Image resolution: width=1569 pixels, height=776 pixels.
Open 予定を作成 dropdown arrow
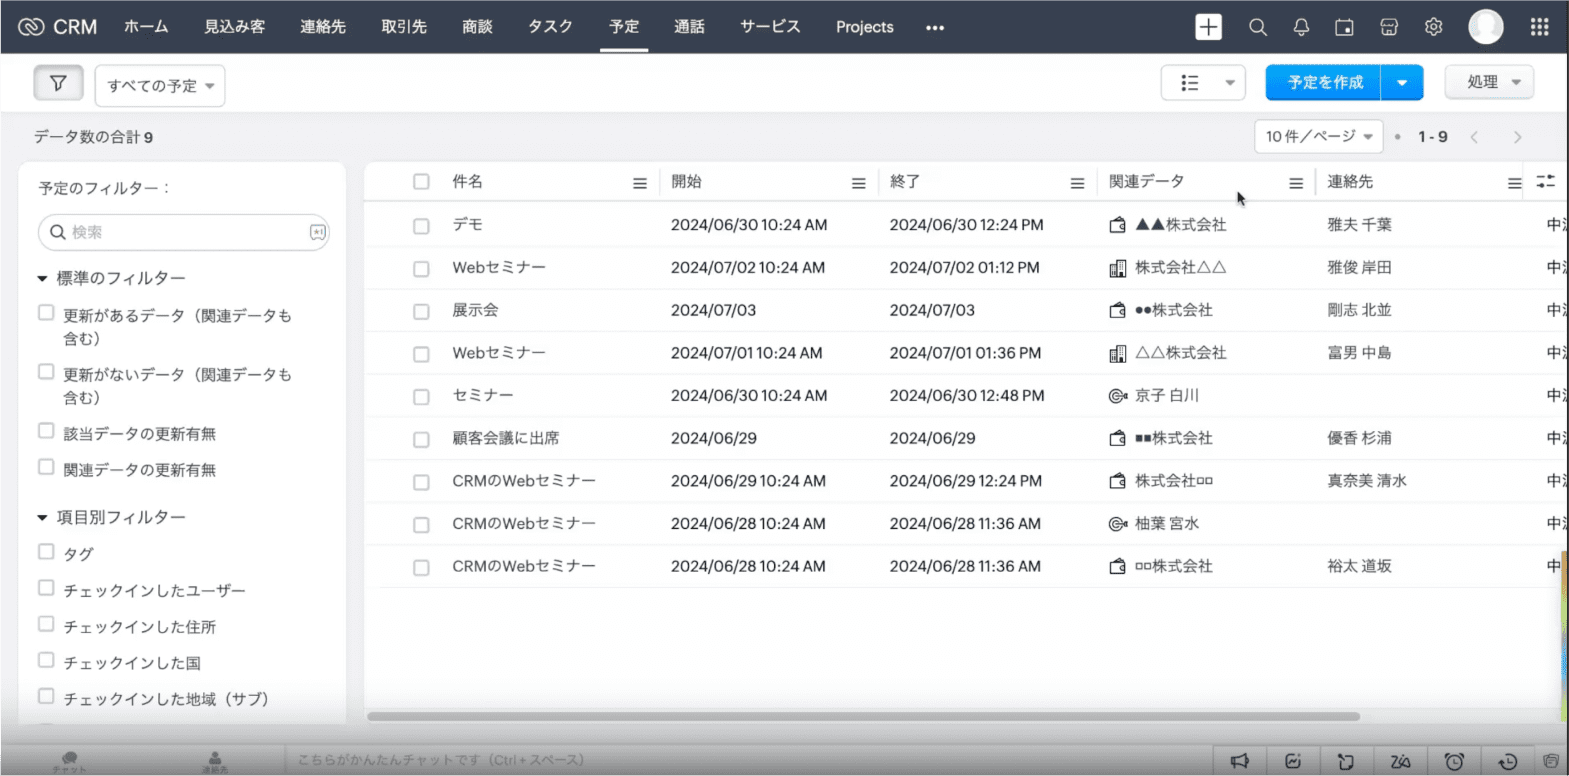point(1402,83)
